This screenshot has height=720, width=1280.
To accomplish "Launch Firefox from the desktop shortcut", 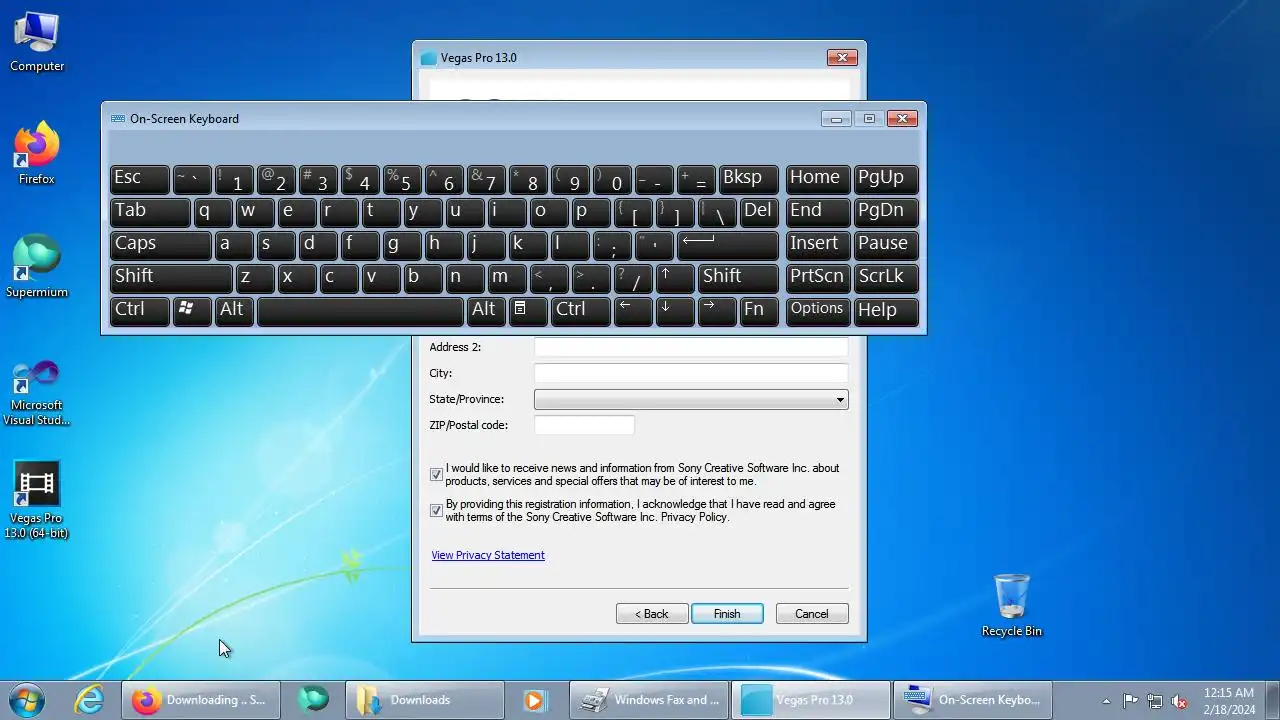I will coord(37,154).
